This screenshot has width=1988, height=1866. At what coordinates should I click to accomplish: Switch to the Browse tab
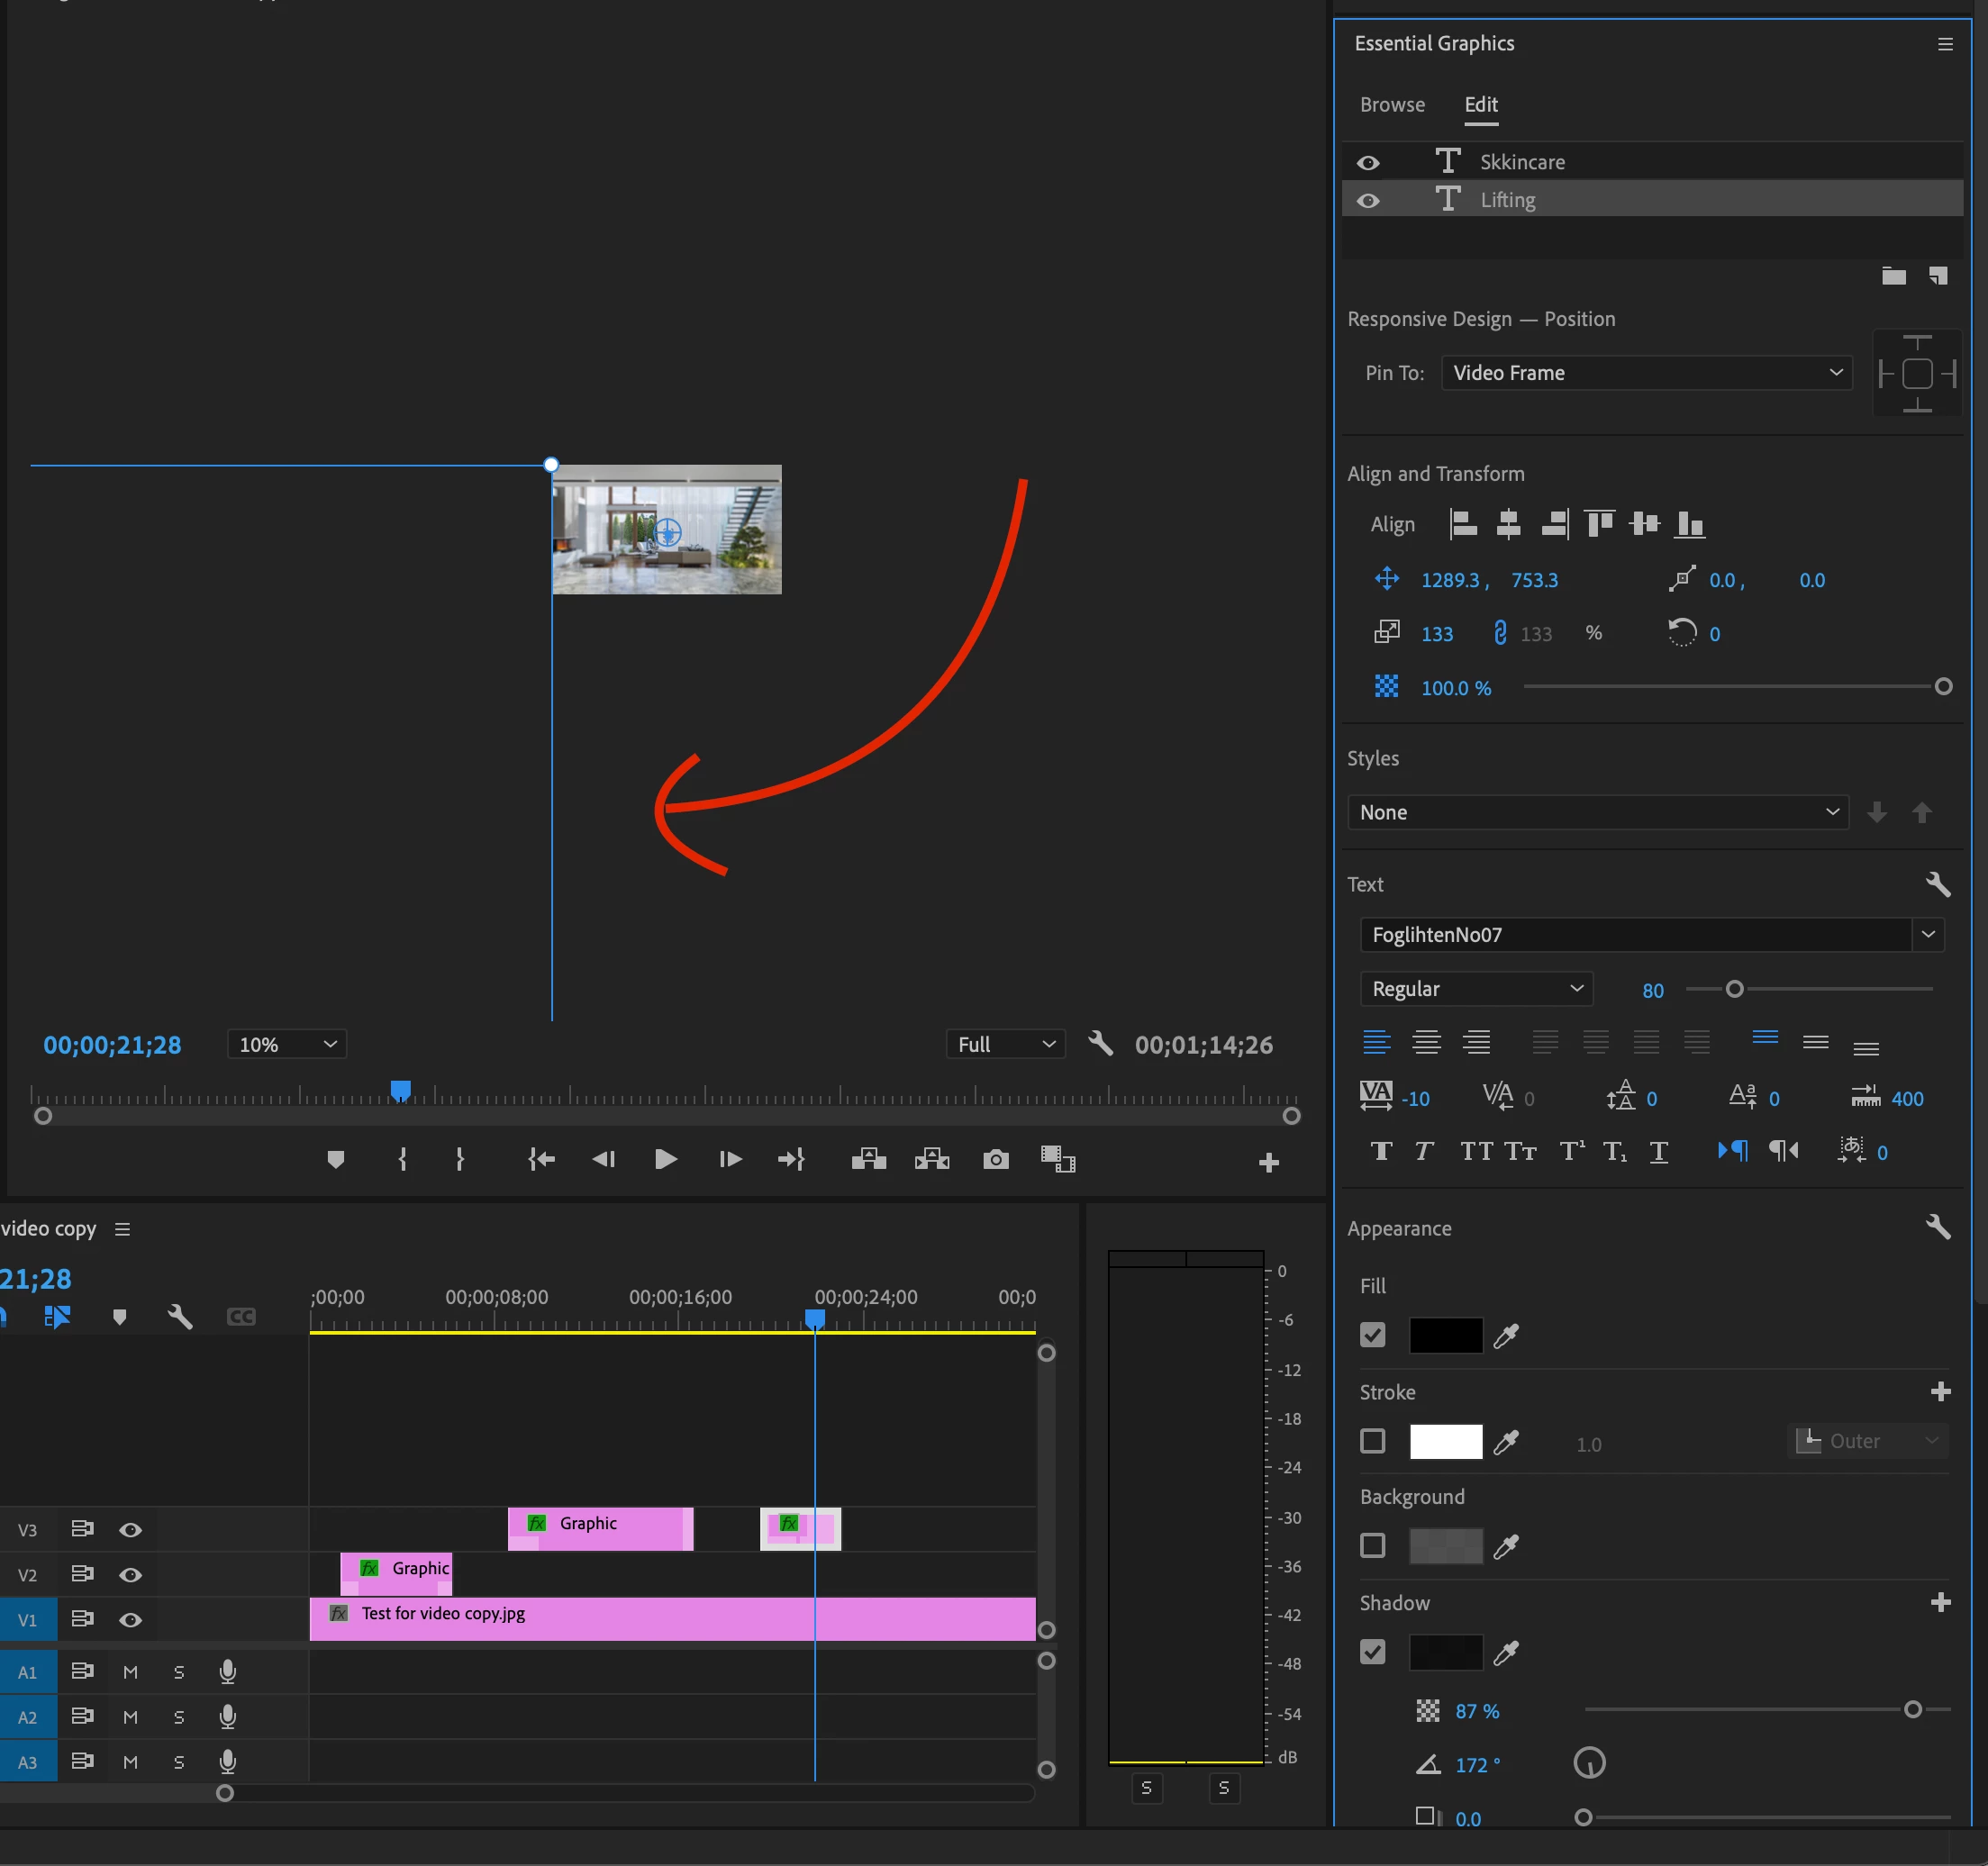1392,105
